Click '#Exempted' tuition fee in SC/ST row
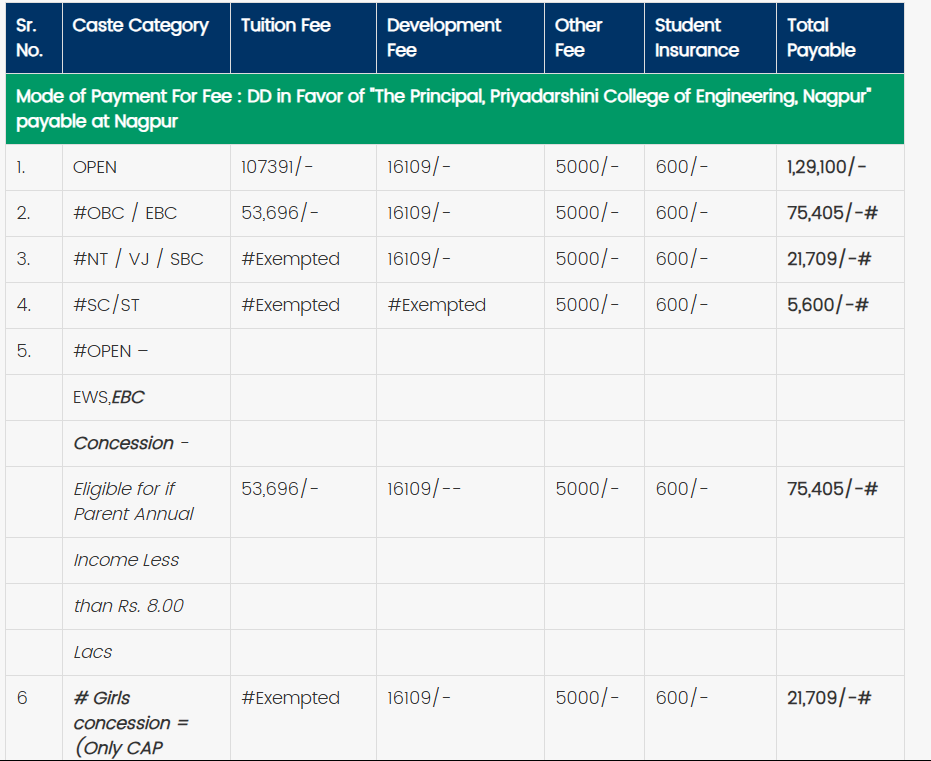Image resolution: width=931 pixels, height=761 pixels. tap(290, 305)
